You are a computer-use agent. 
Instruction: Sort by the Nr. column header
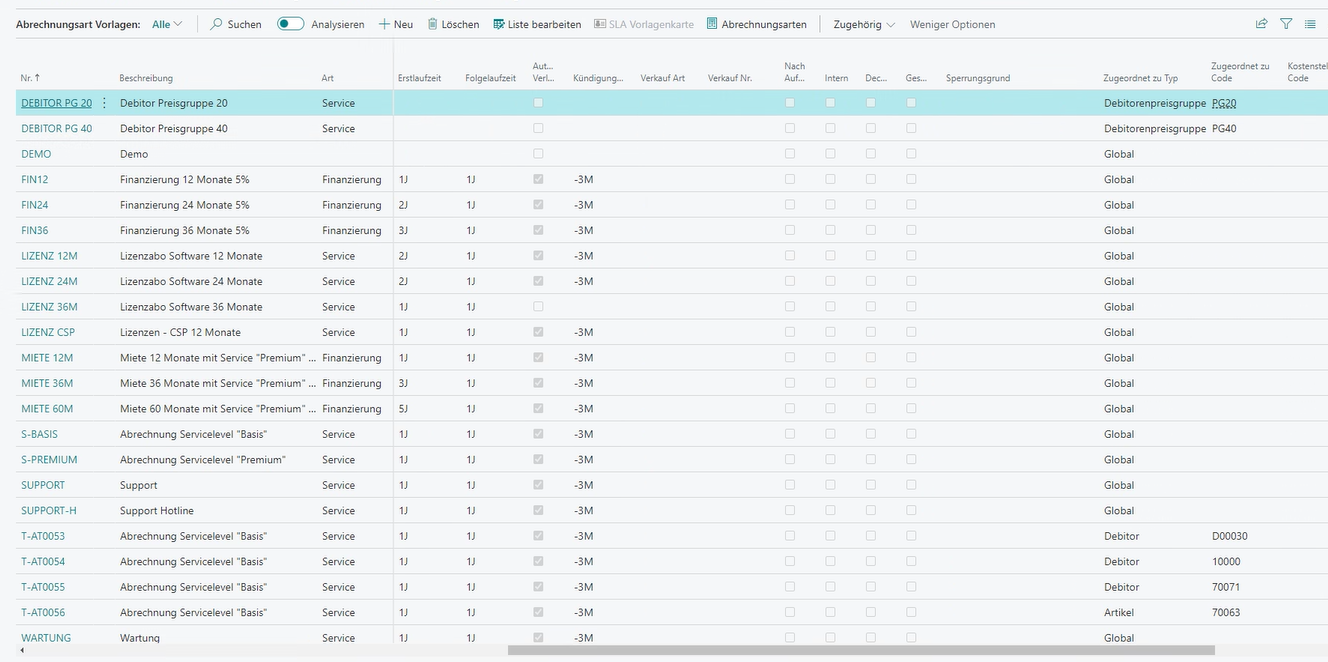point(30,78)
